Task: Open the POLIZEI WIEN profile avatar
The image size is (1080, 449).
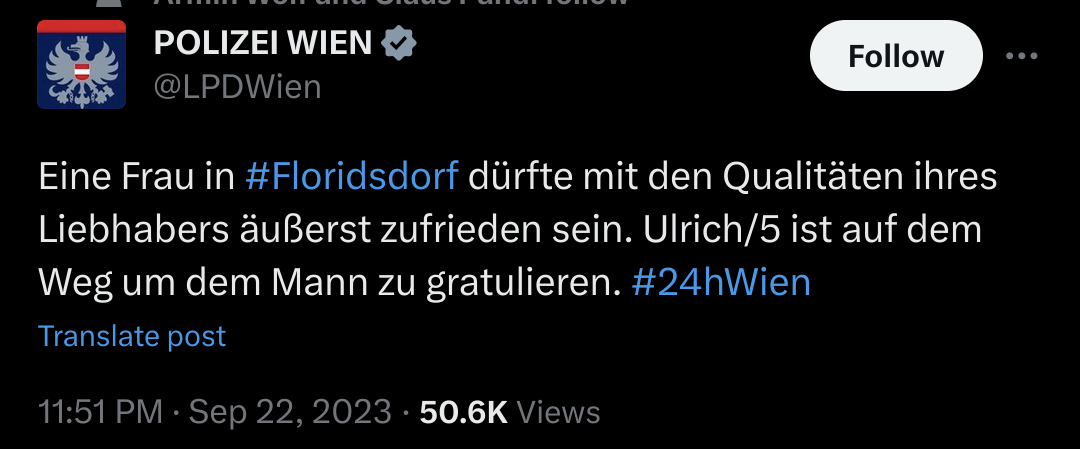Action: pos(81,65)
